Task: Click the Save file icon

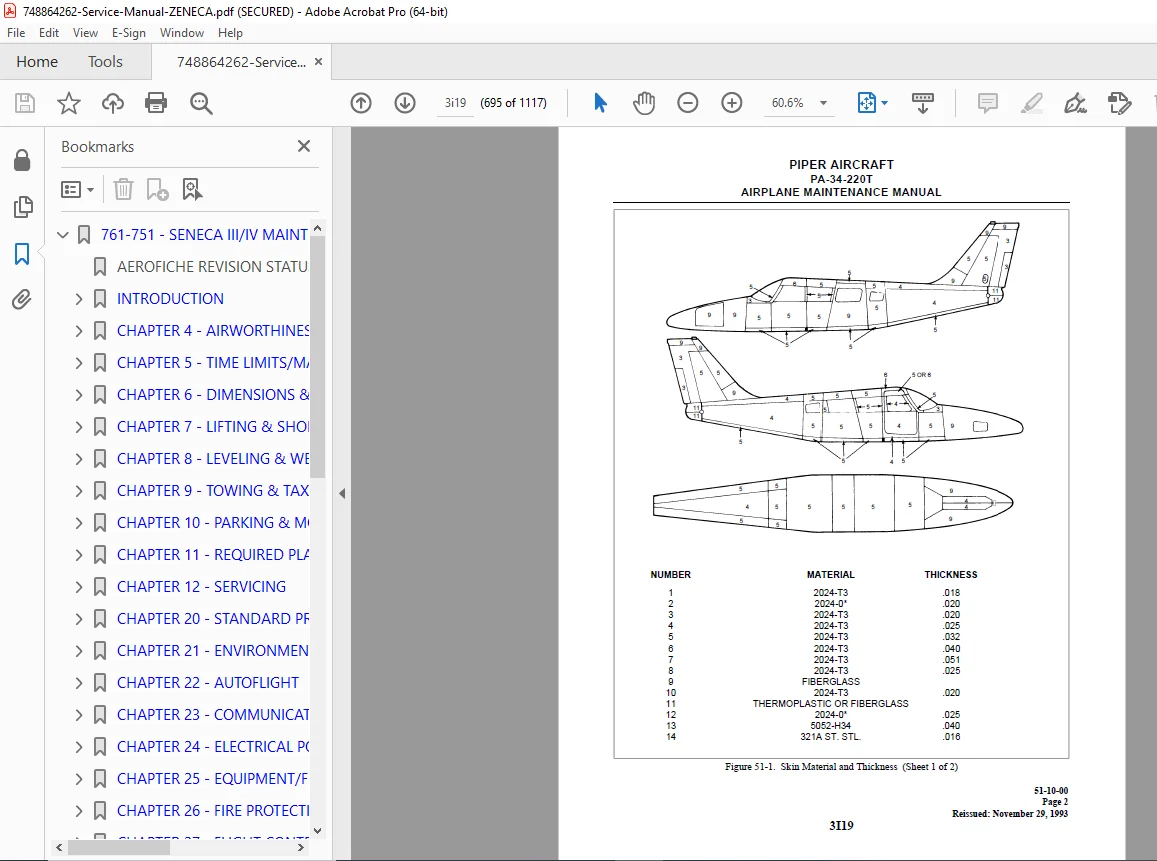Action: pyautogui.click(x=25, y=103)
